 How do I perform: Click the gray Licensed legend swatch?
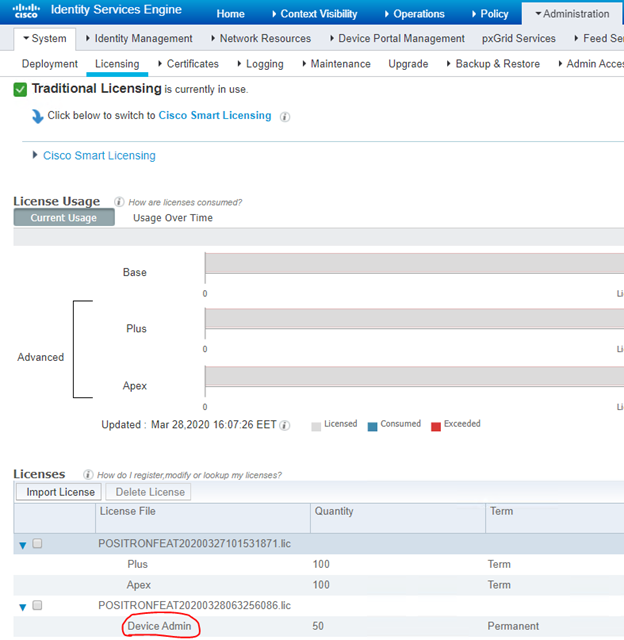pos(316,427)
